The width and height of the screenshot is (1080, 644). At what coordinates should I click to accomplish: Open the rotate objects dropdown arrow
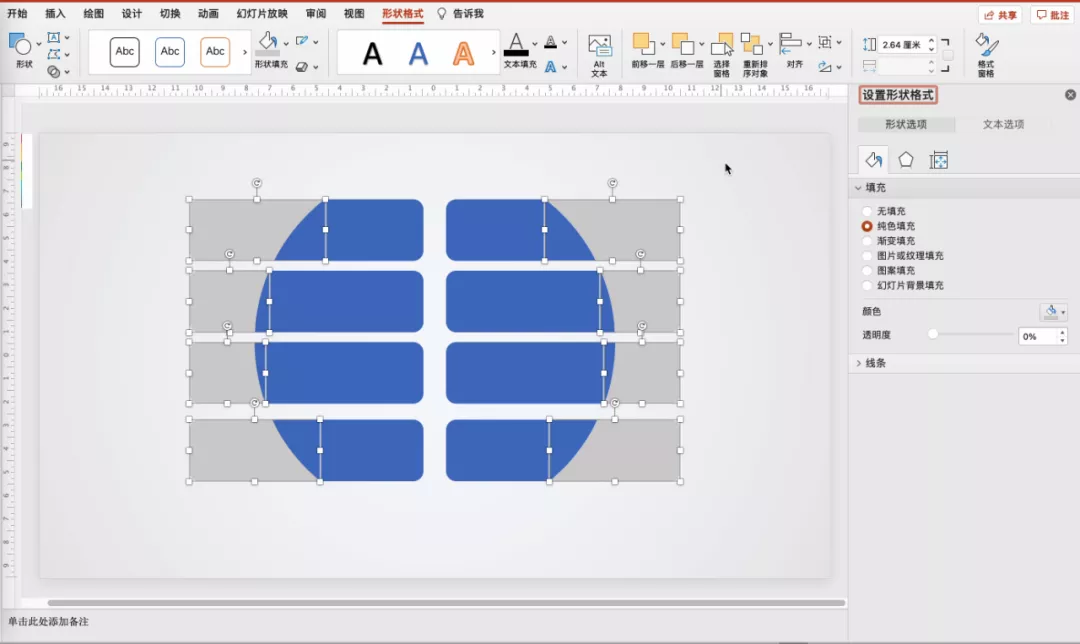(839, 67)
